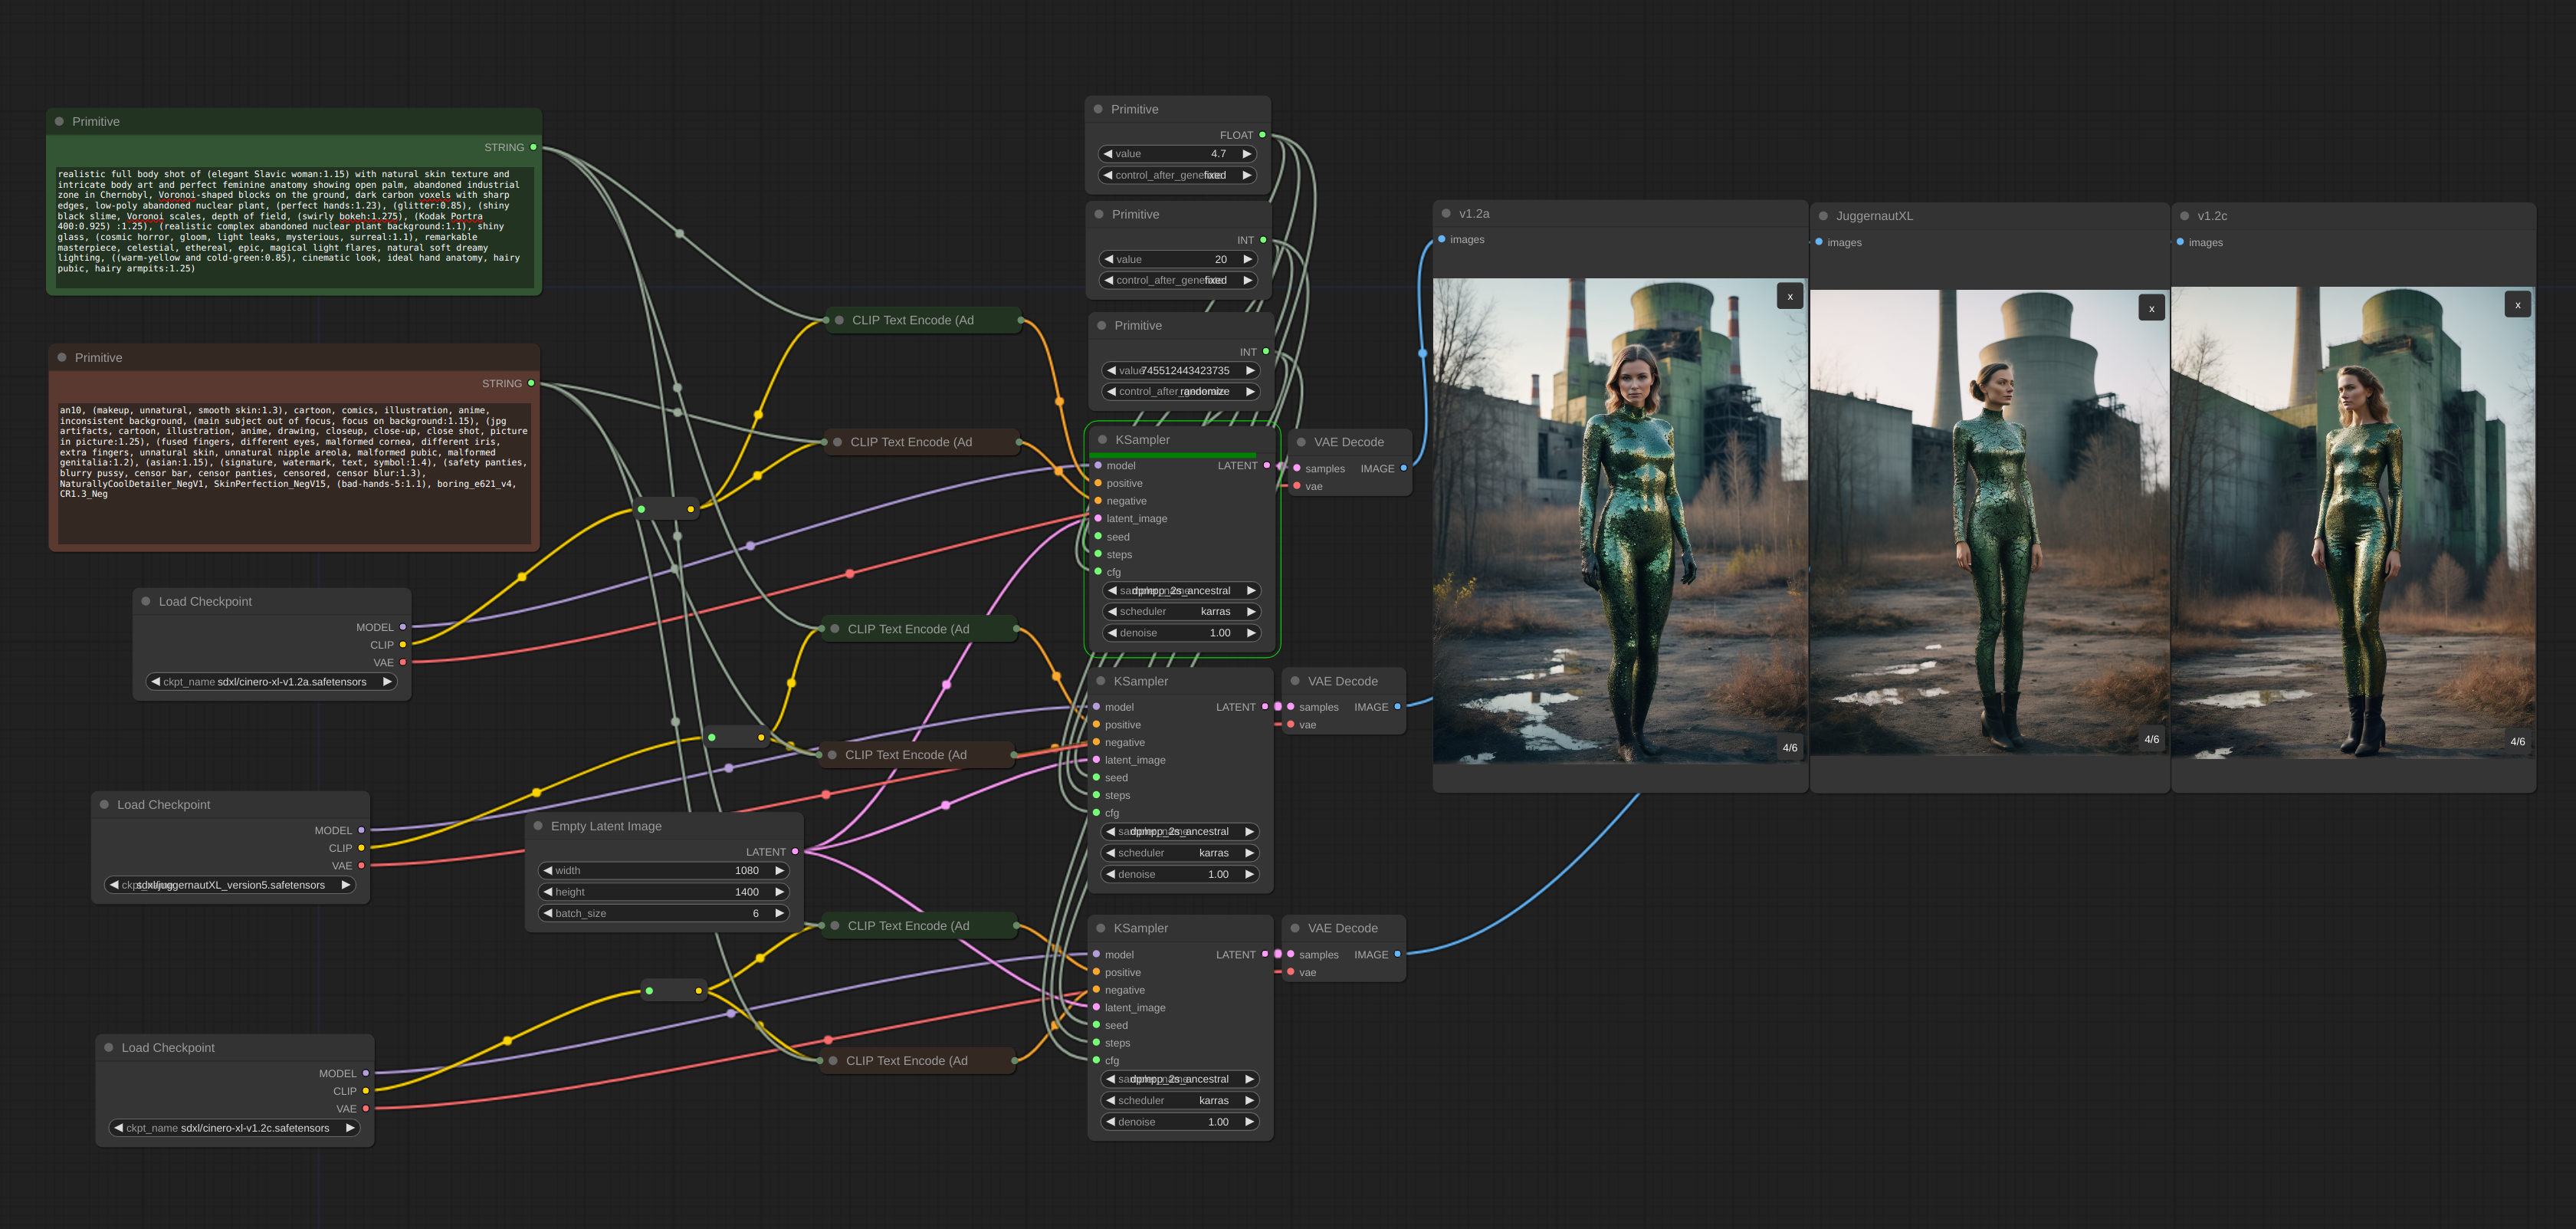Select the JuggernautXL node title

(x=1873, y=216)
